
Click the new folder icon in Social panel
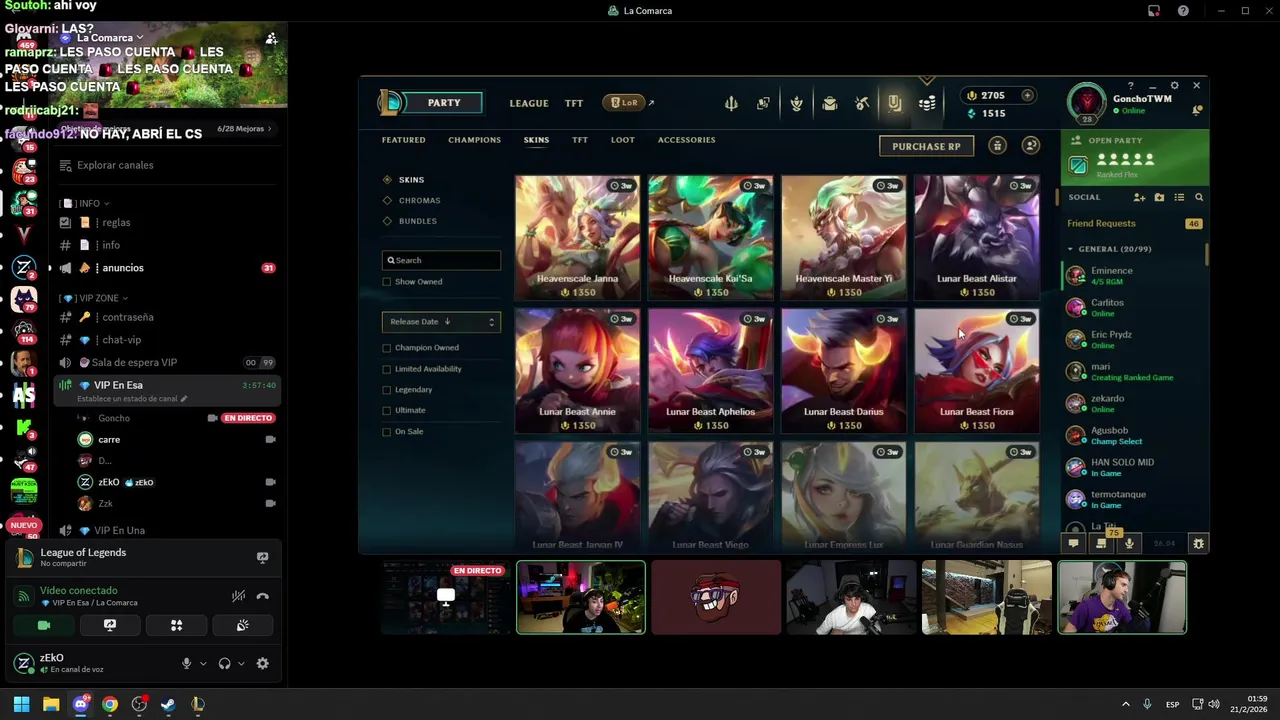pyautogui.click(x=1159, y=197)
